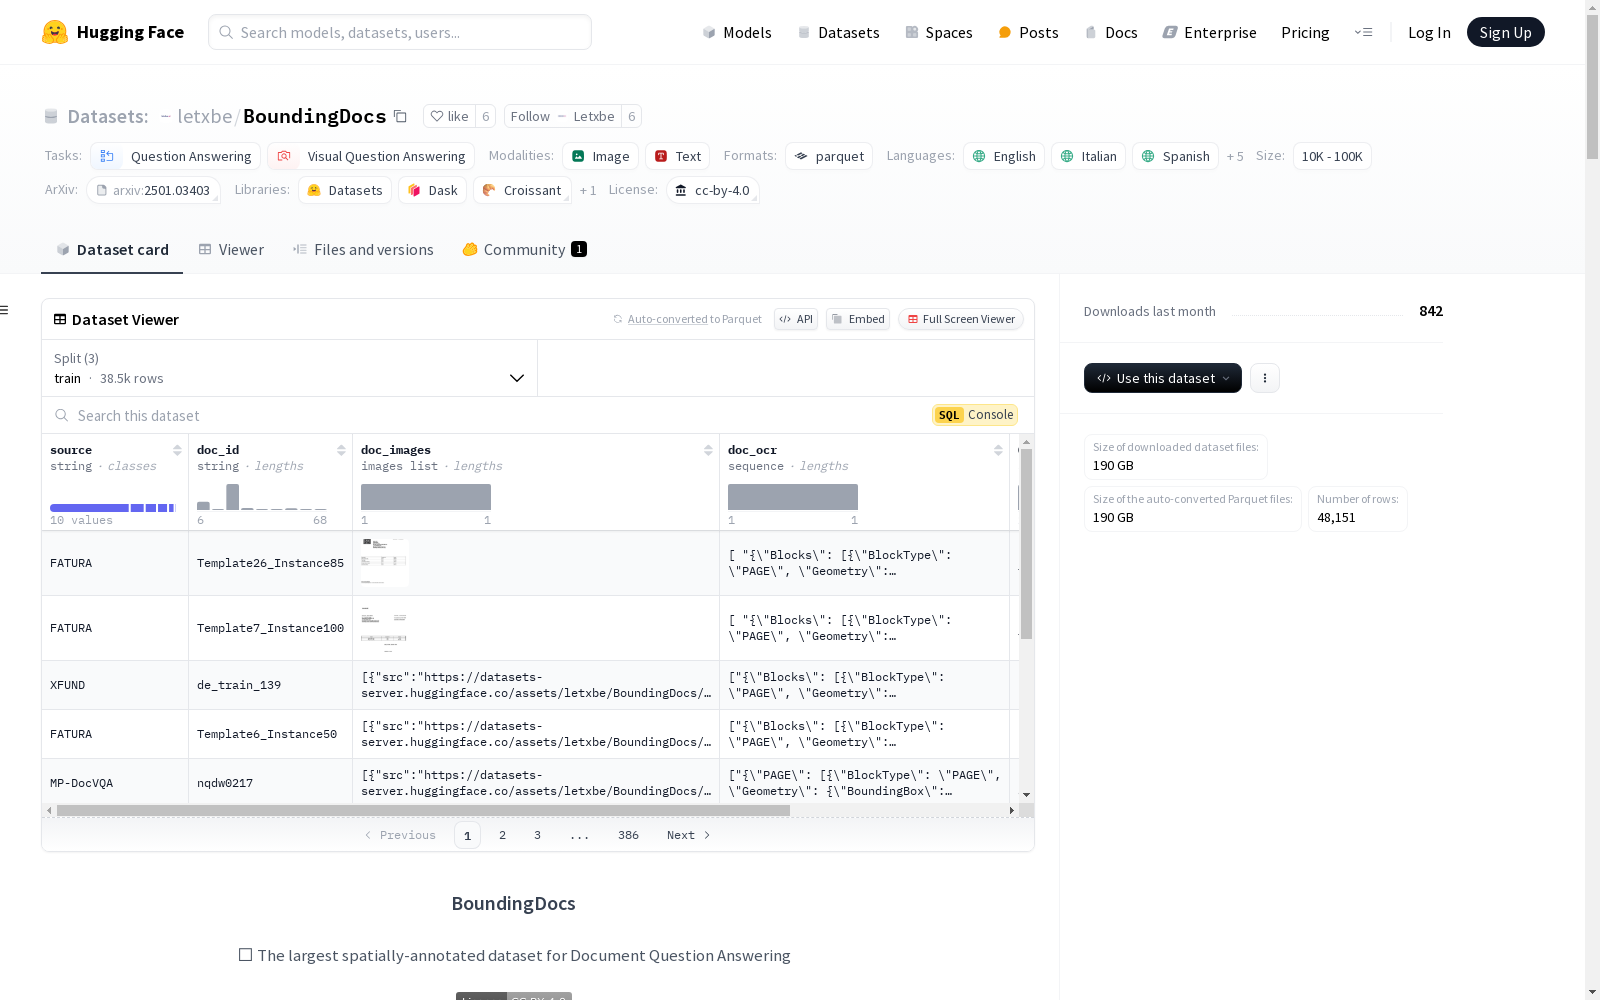Click the parquet format tag
This screenshot has height=1000, width=1600.
coord(829,156)
